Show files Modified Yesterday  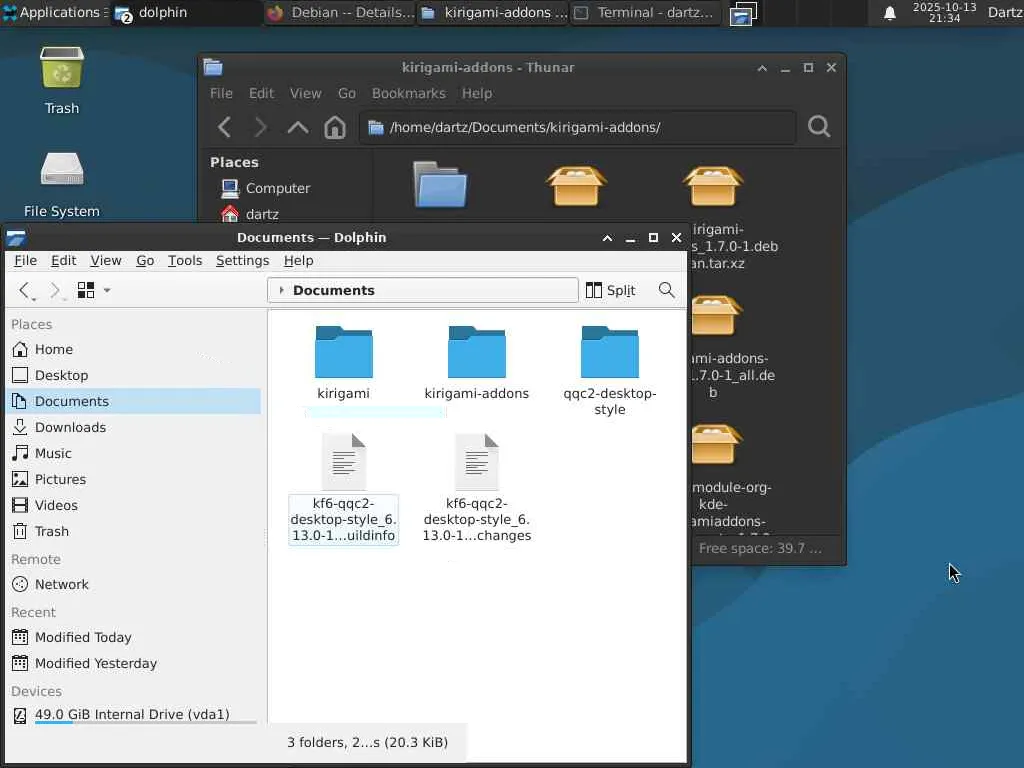point(134,664)
